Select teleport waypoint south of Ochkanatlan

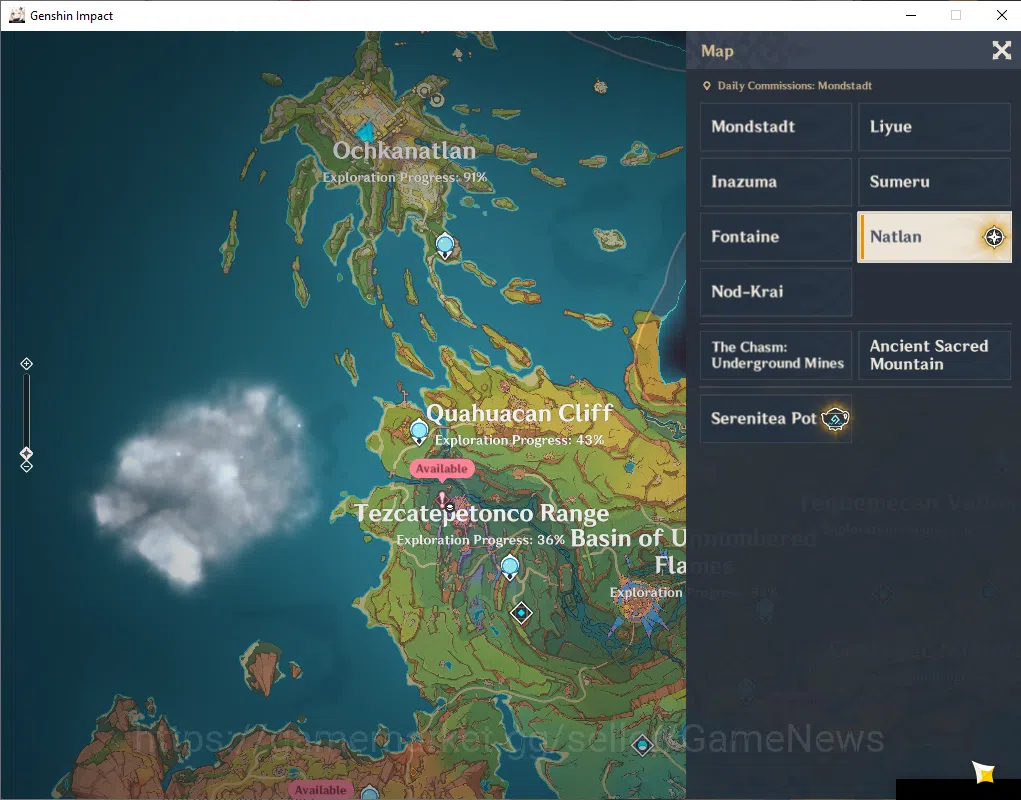[445, 247]
